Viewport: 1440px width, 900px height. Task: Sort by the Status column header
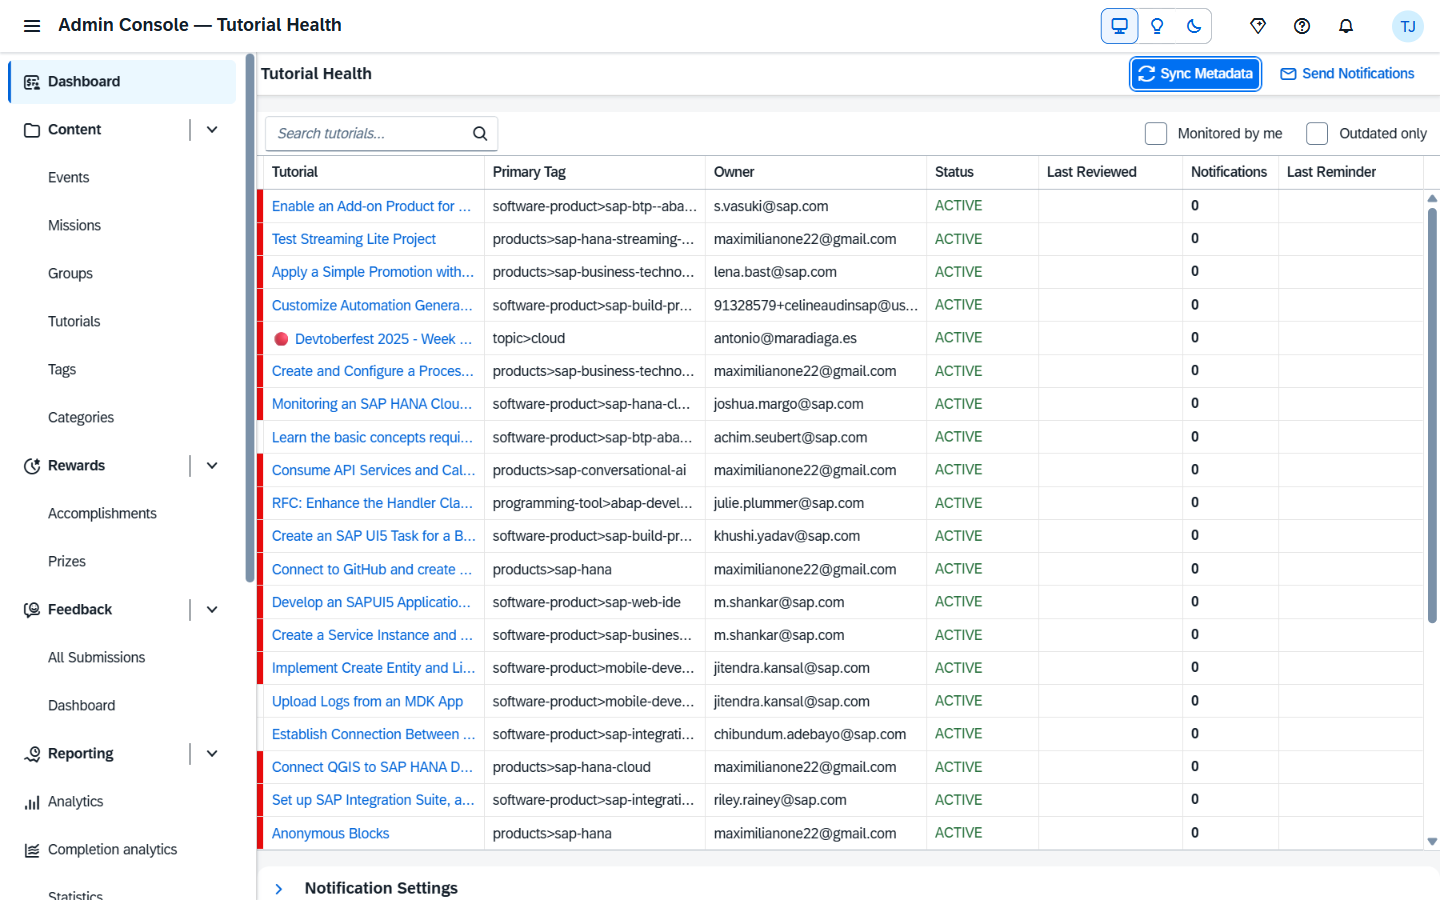[x=982, y=172]
